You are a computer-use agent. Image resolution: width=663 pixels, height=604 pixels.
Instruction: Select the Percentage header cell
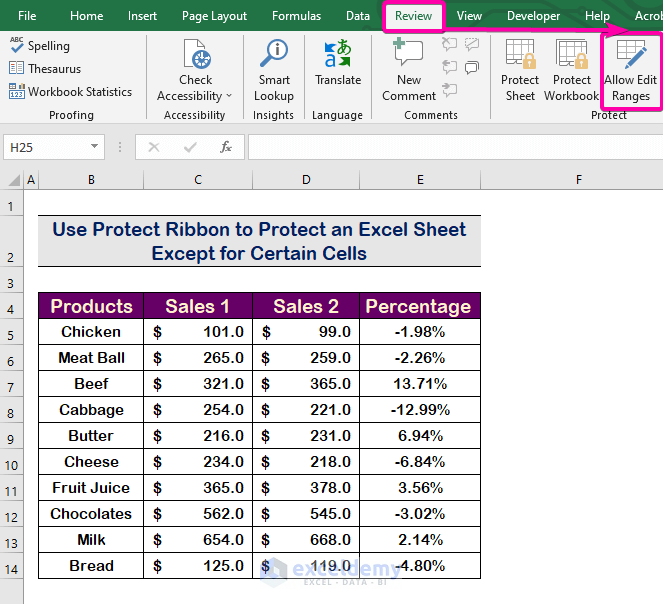420,306
